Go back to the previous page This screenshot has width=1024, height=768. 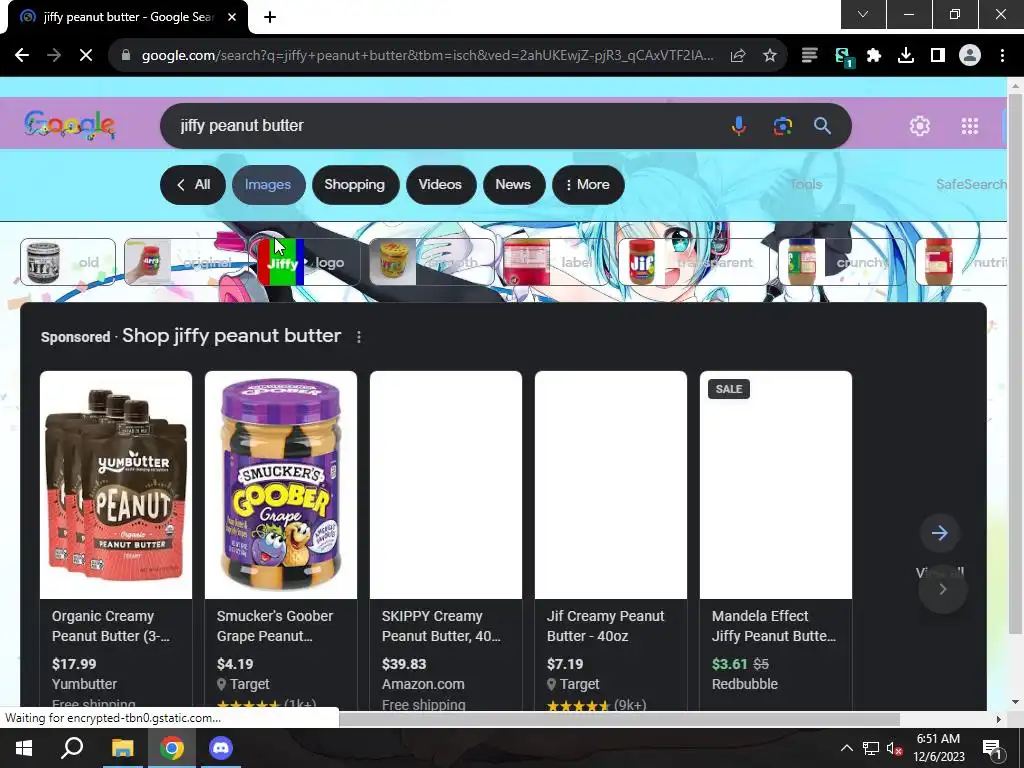(x=22, y=56)
